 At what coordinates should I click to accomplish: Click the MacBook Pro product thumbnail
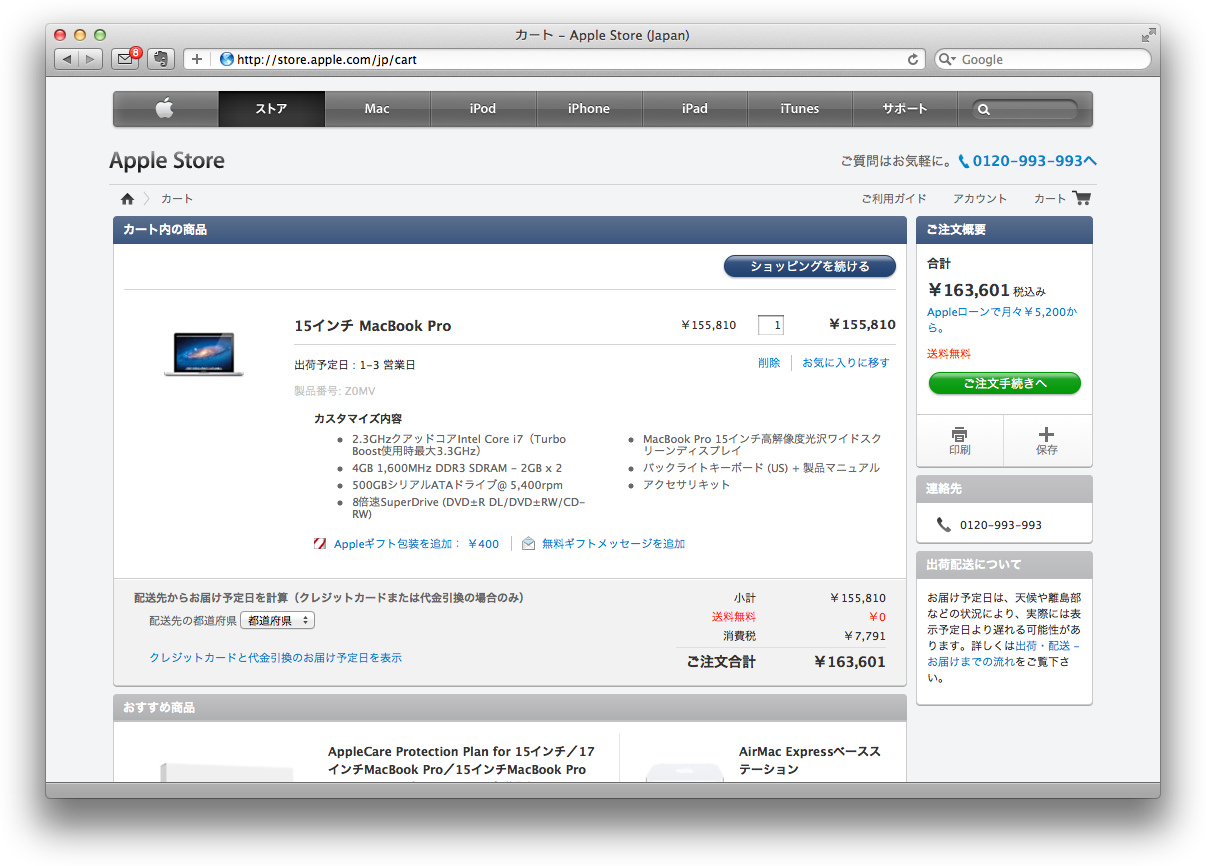pyautogui.click(x=204, y=354)
